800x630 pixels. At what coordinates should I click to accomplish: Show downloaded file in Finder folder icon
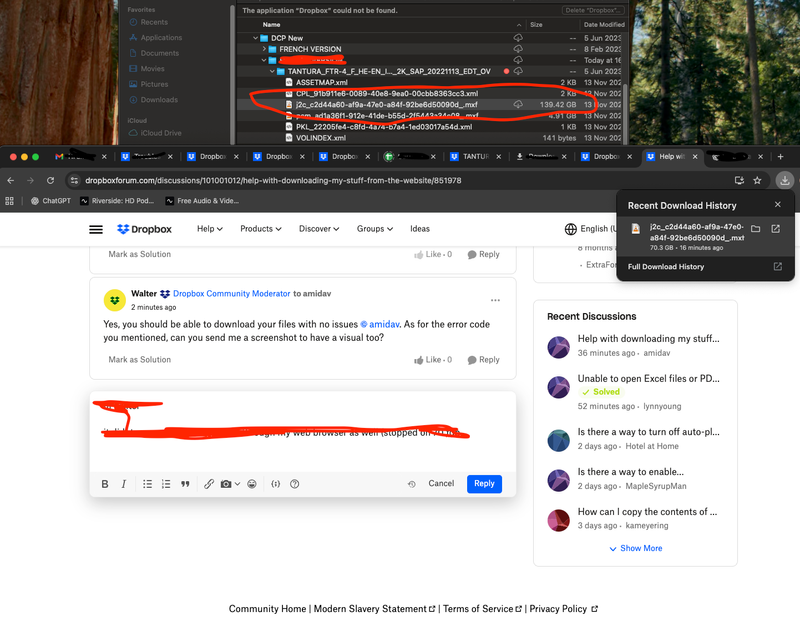tap(756, 229)
